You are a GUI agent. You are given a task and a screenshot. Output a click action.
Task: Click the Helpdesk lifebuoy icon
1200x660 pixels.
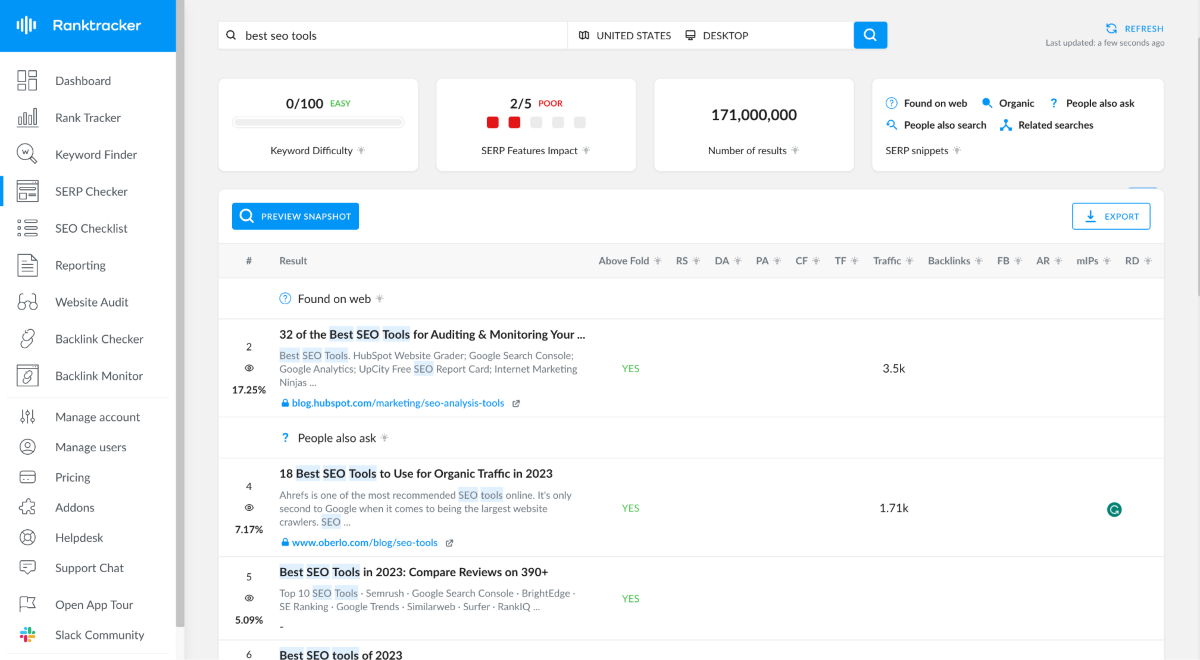[27, 538]
